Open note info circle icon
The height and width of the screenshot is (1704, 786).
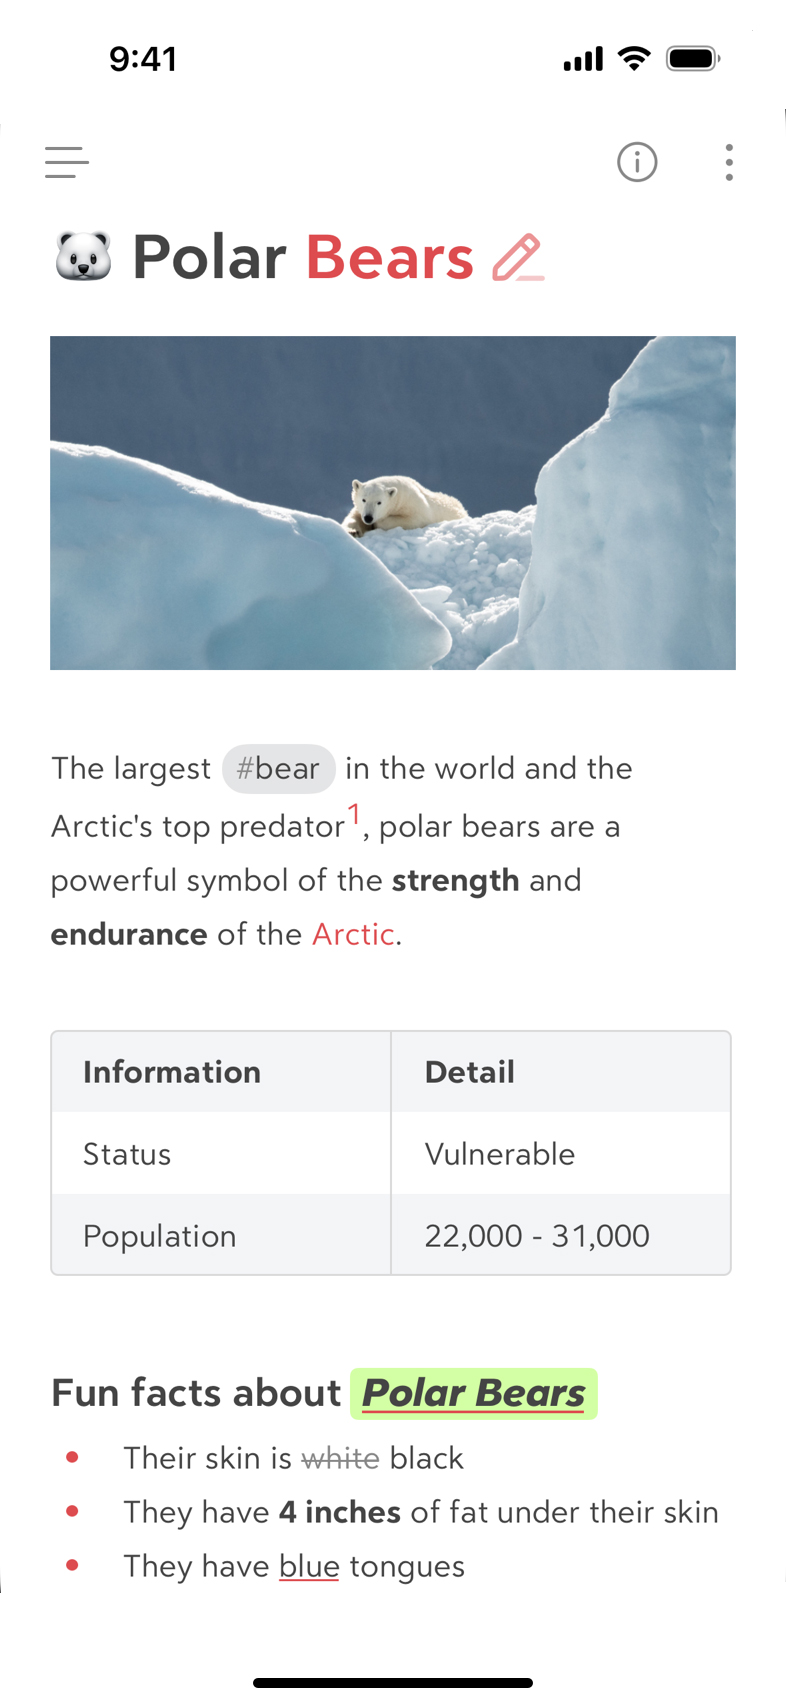pyautogui.click(x=637, y=162)
